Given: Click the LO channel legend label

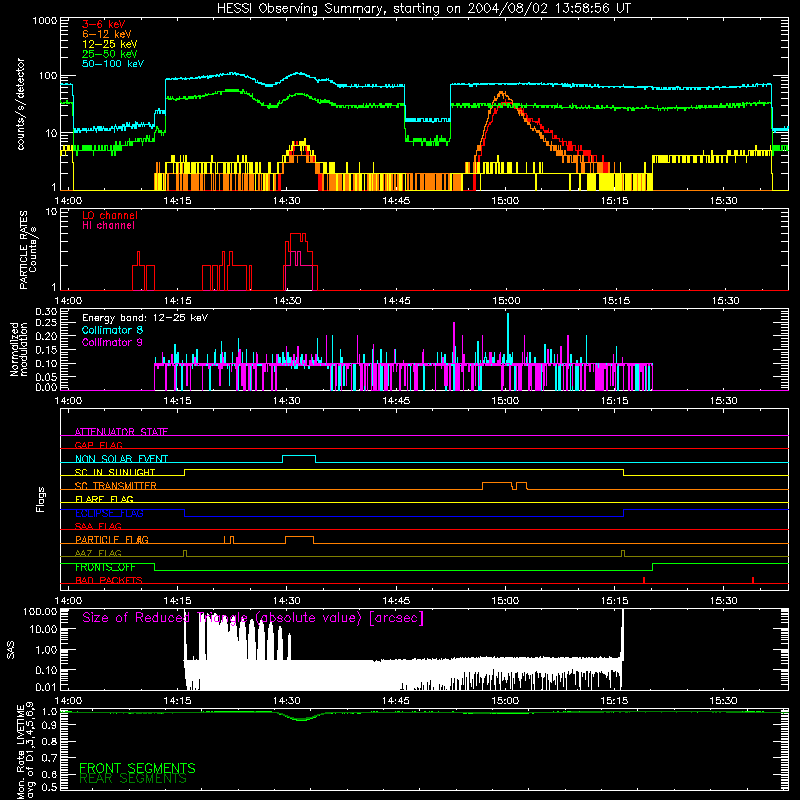Looking at the screenshot, I should point(110,215).
